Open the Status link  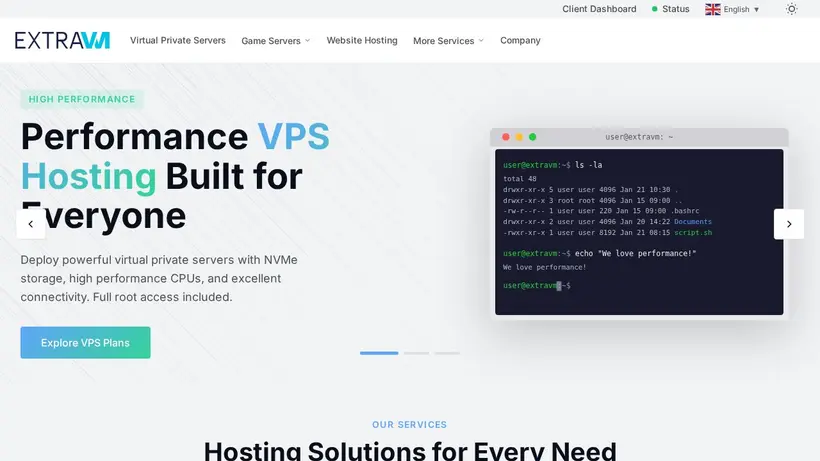click(x=675, y=9)
